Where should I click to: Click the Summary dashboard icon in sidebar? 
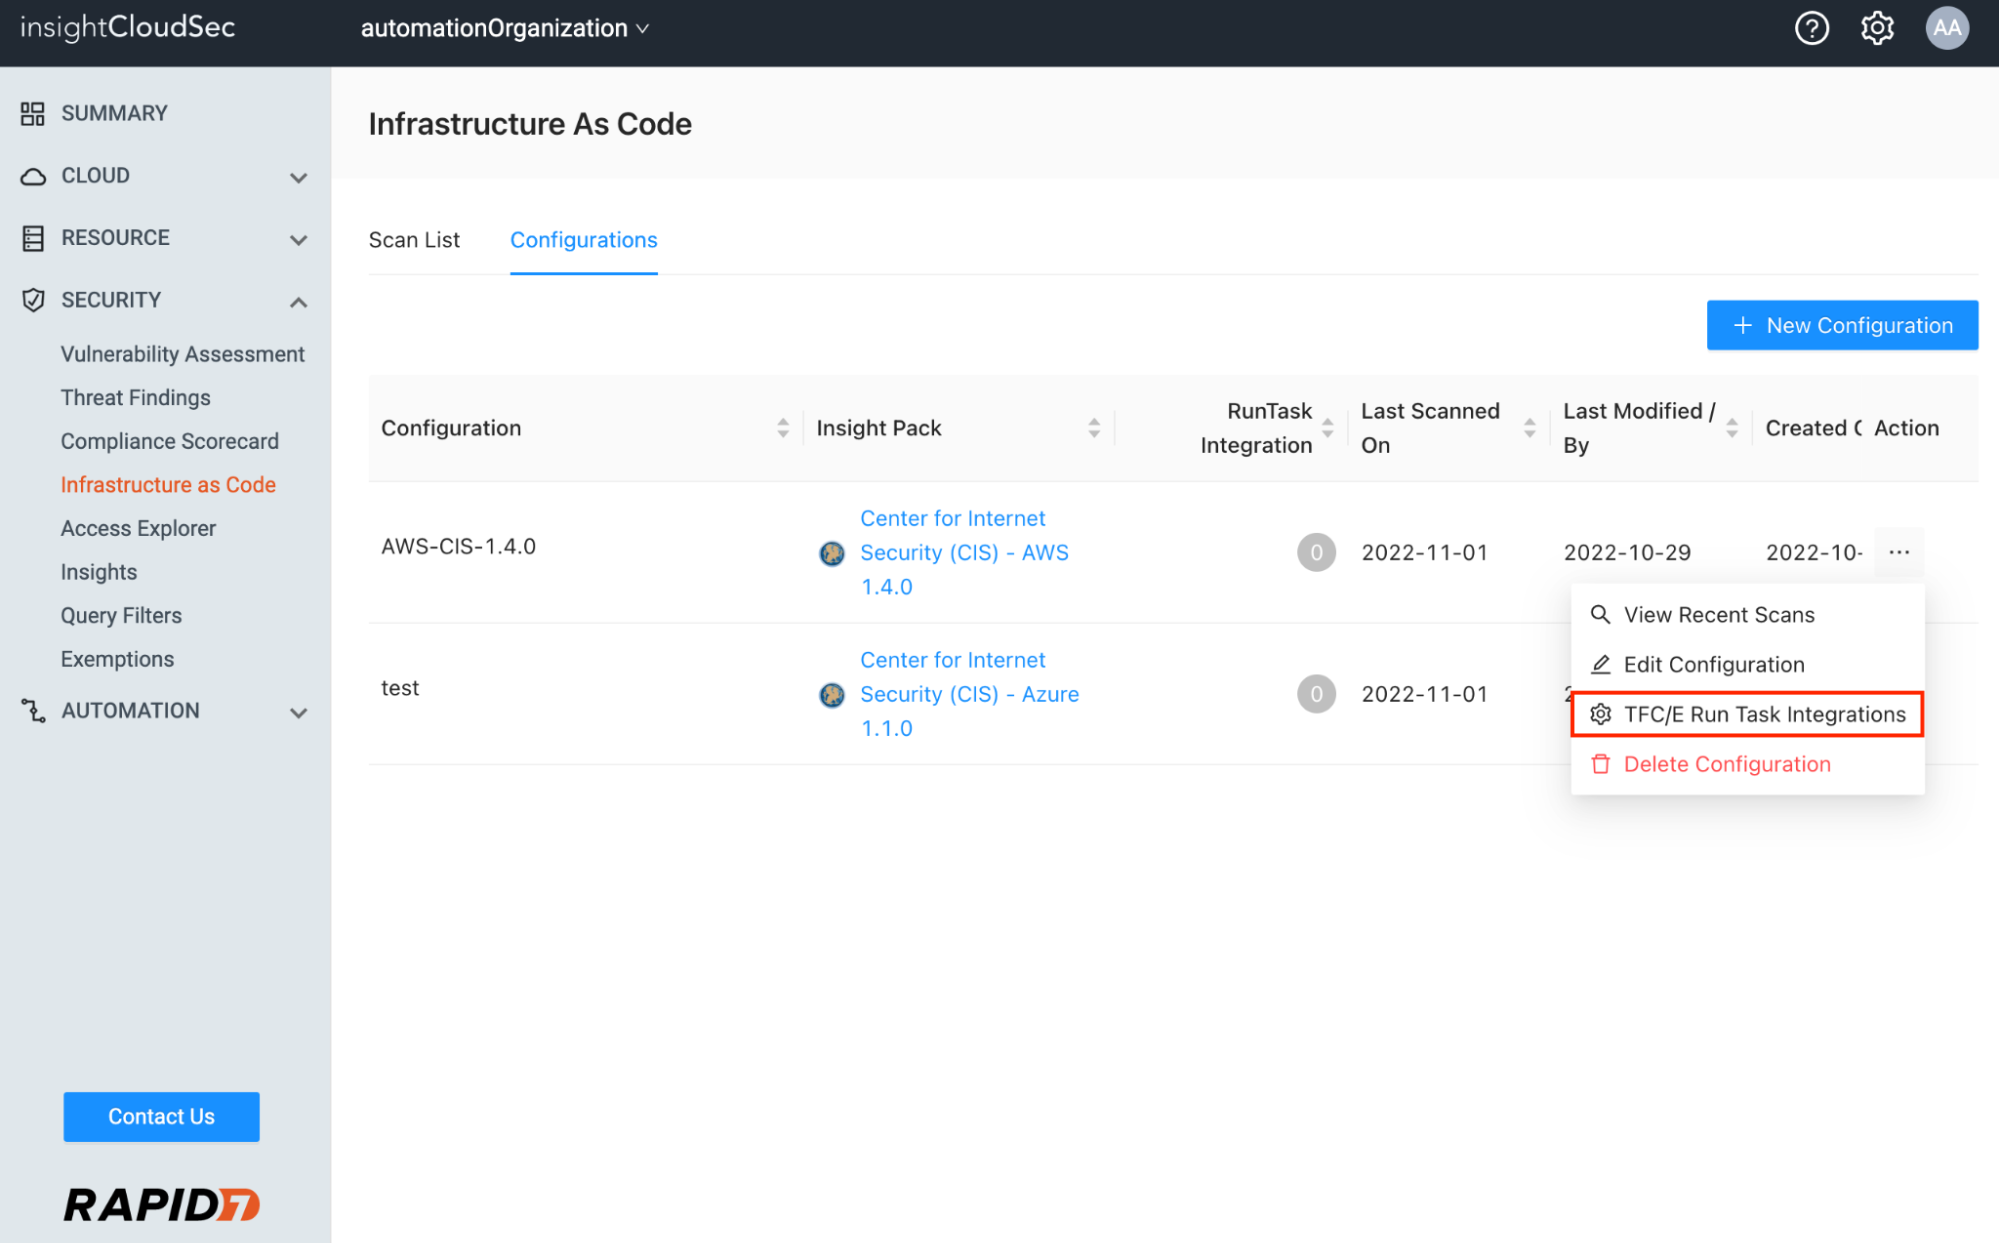click(x=33, y=113)
